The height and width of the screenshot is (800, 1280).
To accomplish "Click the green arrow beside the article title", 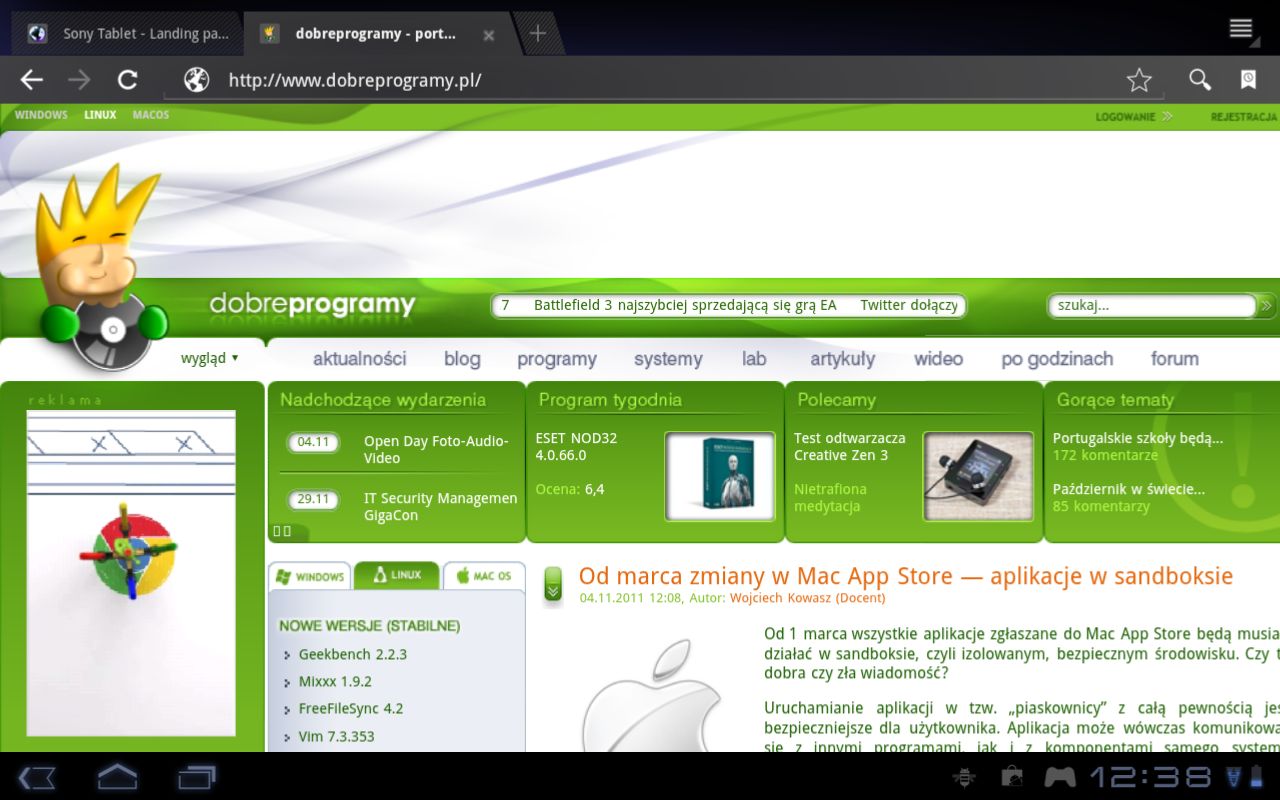I will click(x=553, y=586).
